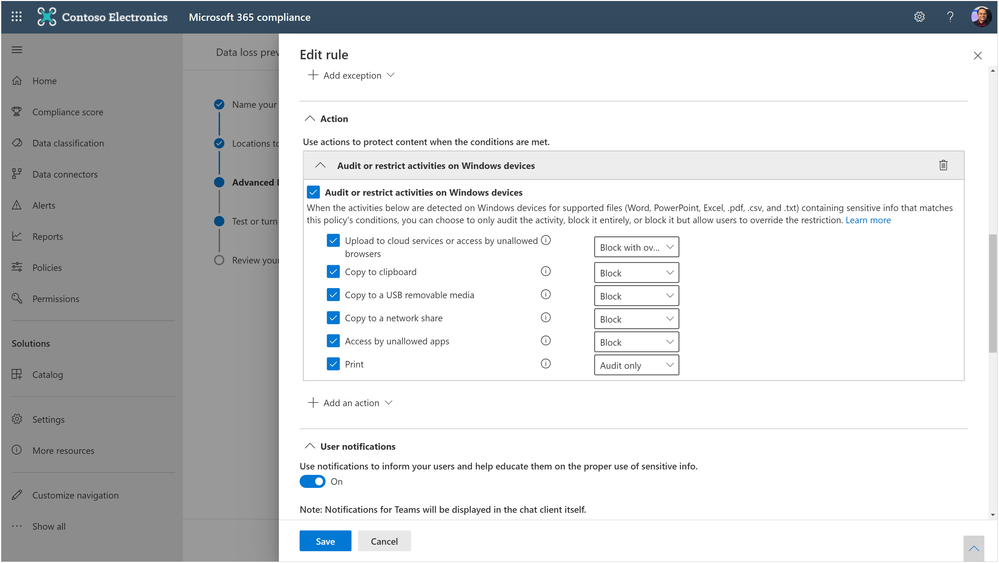Close the Edit rule panel

click(978, 55)
